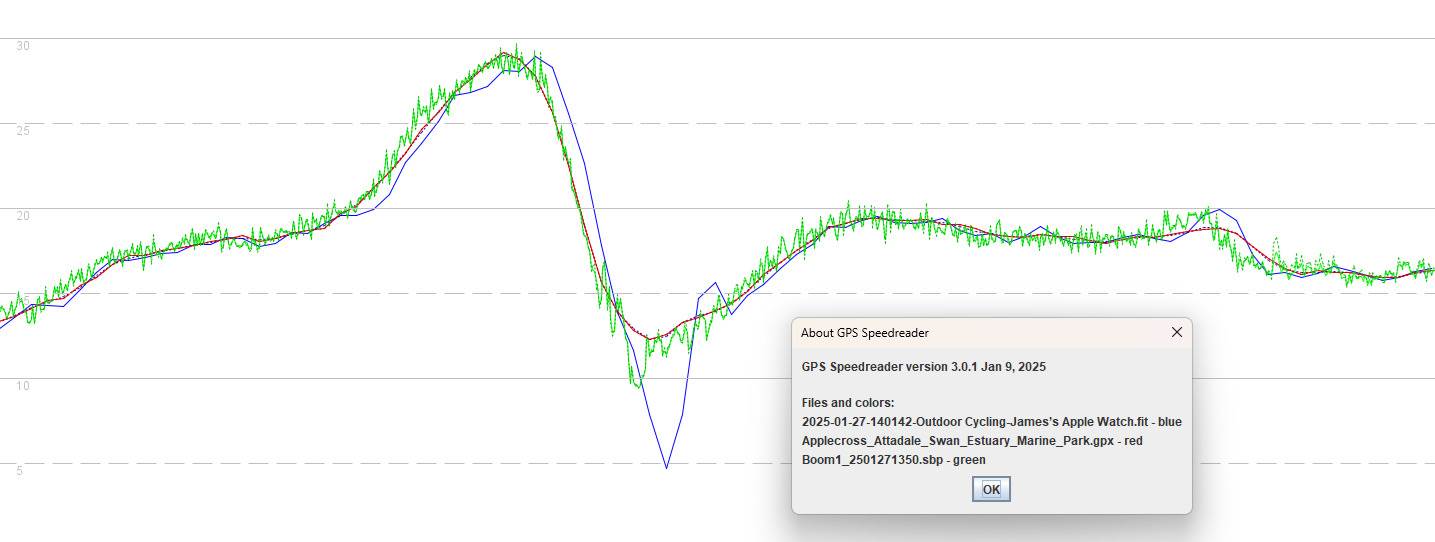Close the About GPS Speedreader dialog with X

pos(1177,333)
